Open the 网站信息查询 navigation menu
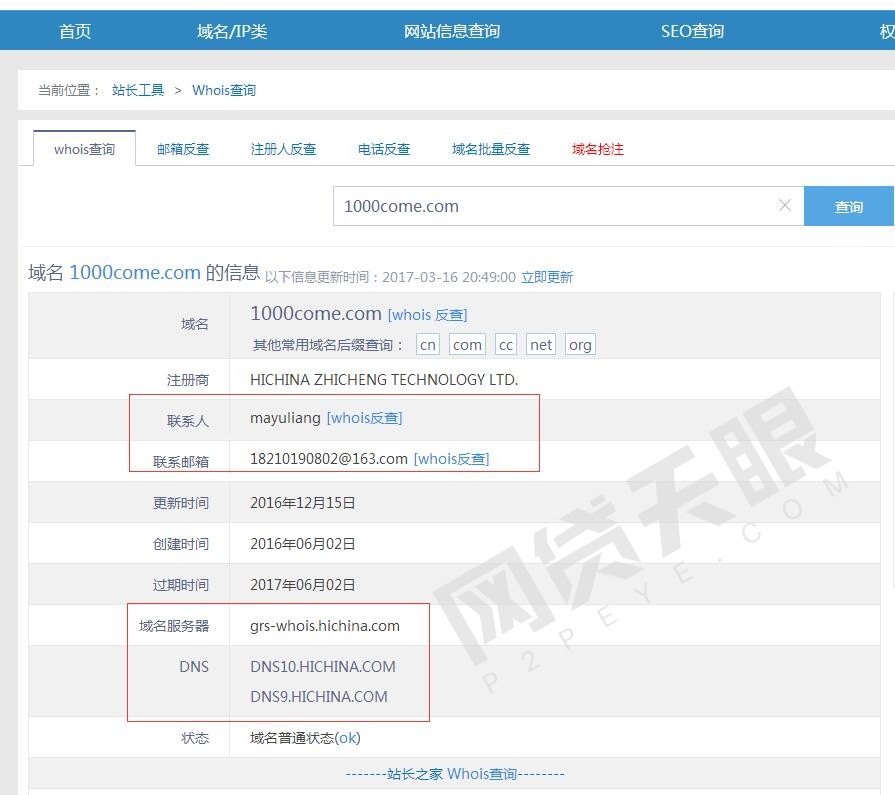 pos(452,31)
